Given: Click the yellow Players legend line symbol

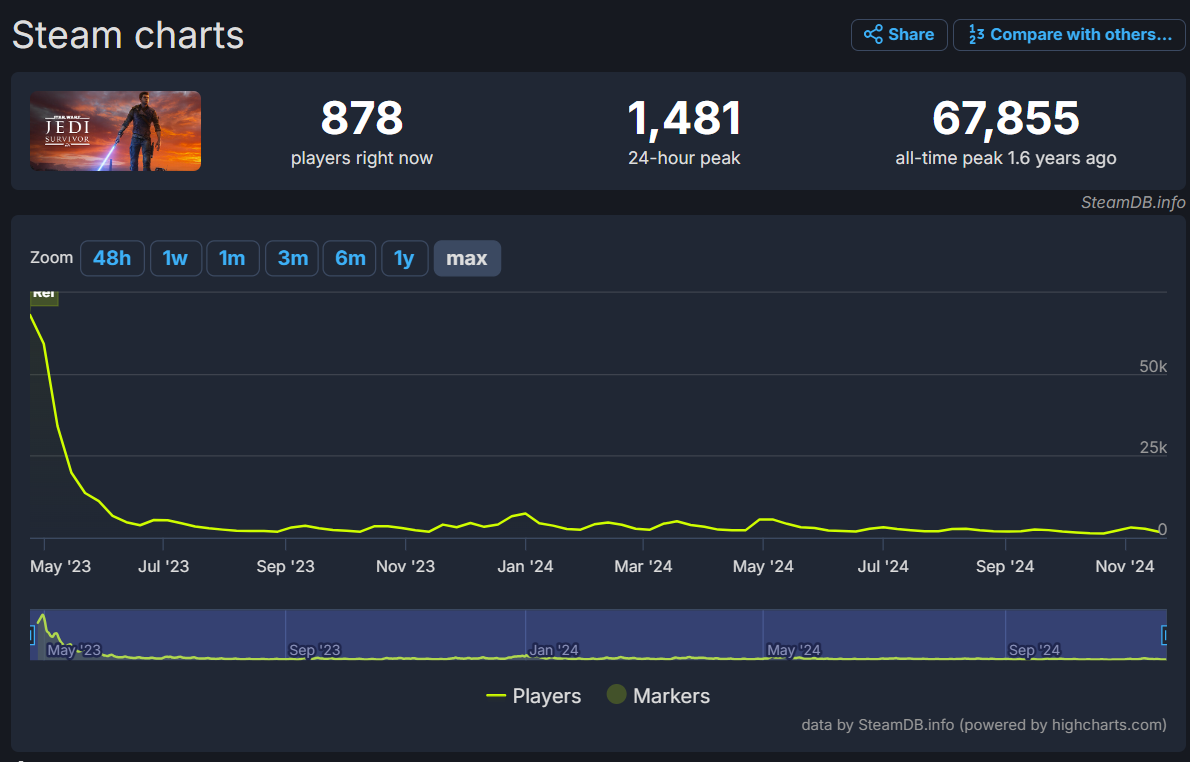Looking at the screenshot, I should pyautogui.click(x=496, y=696).
